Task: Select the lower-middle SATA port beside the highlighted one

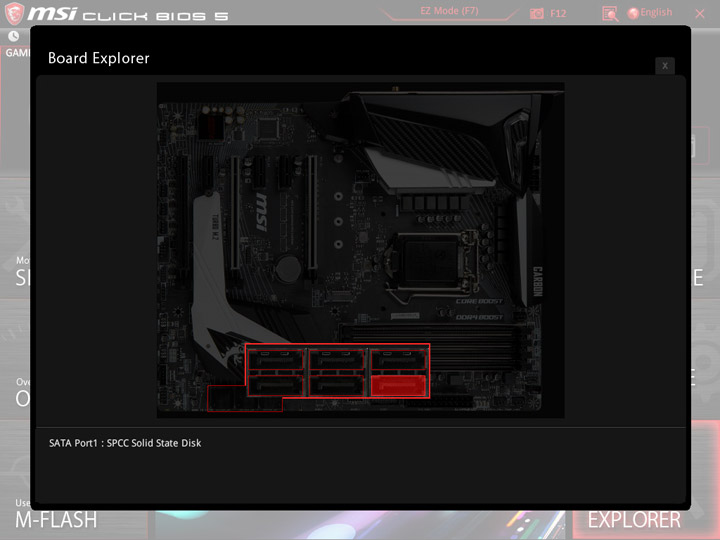Action: [337, 385]
